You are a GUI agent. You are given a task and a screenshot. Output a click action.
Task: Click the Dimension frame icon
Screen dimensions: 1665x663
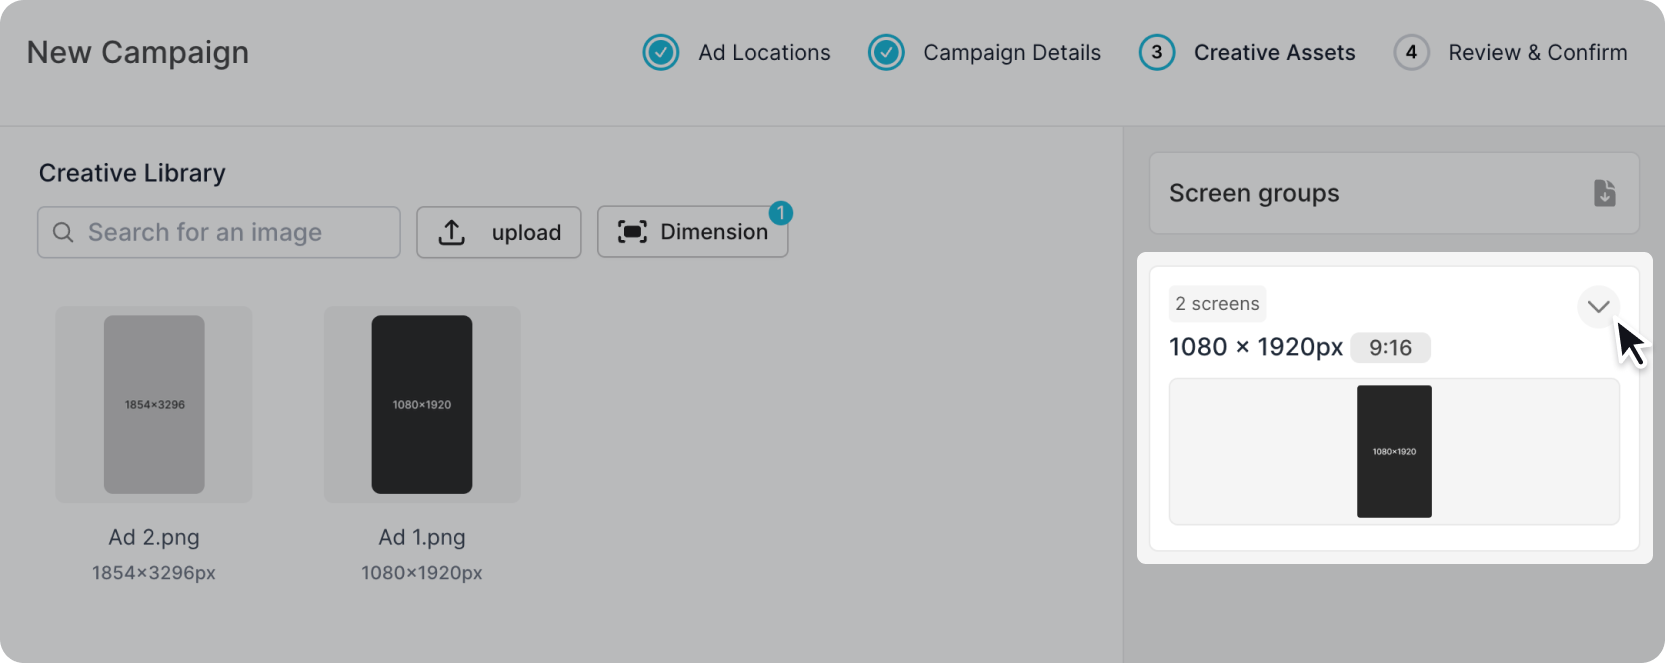632,232
